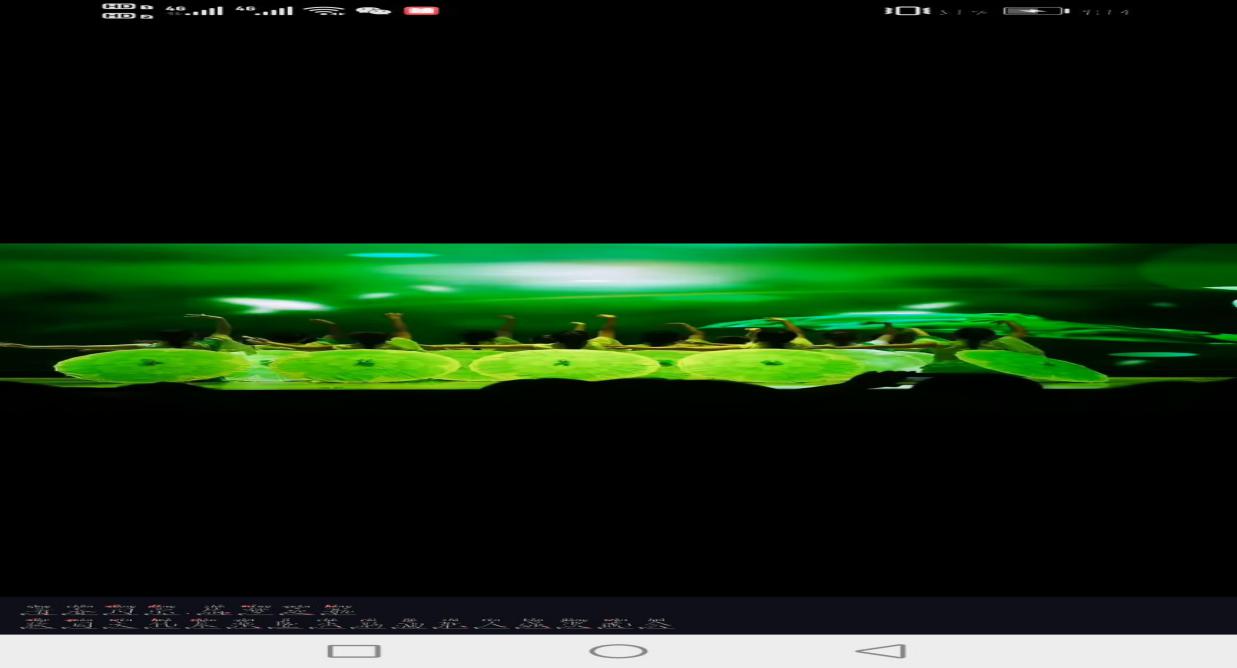Screen dimensions: 1237x668
Task: Tap the black area above the video
Action: point(618,130)
